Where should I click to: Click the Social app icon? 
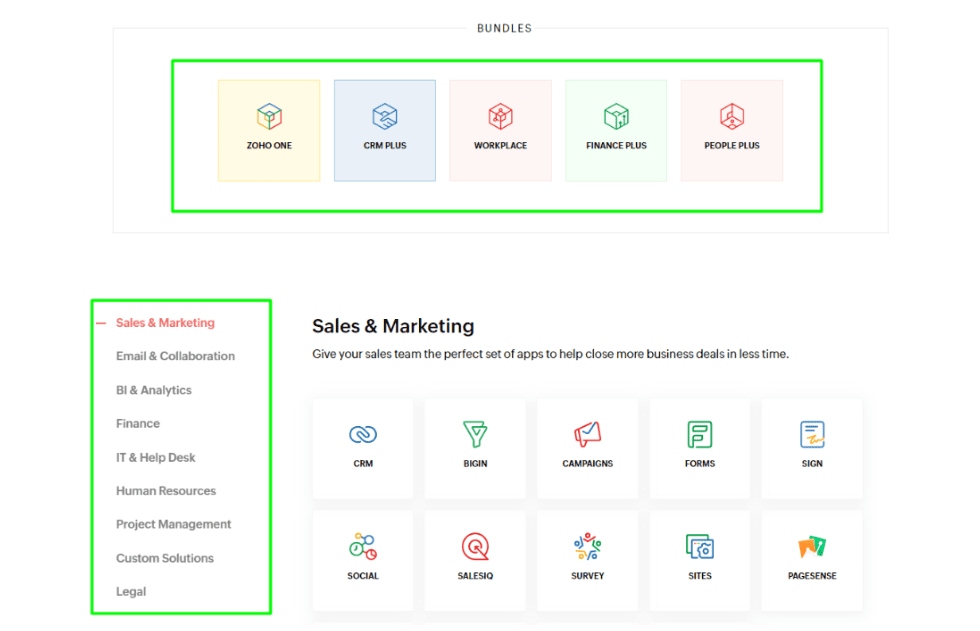[363, 547]
